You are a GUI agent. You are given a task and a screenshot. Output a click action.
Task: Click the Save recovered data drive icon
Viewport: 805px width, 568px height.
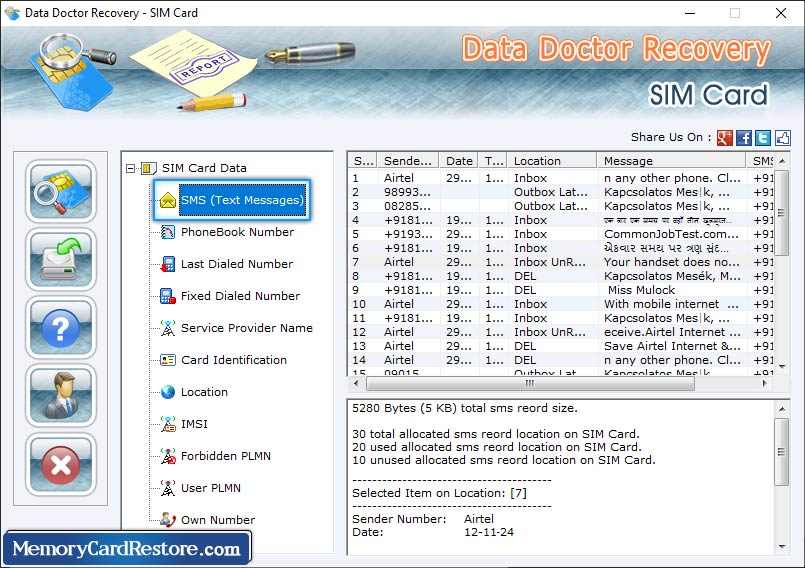61,259
